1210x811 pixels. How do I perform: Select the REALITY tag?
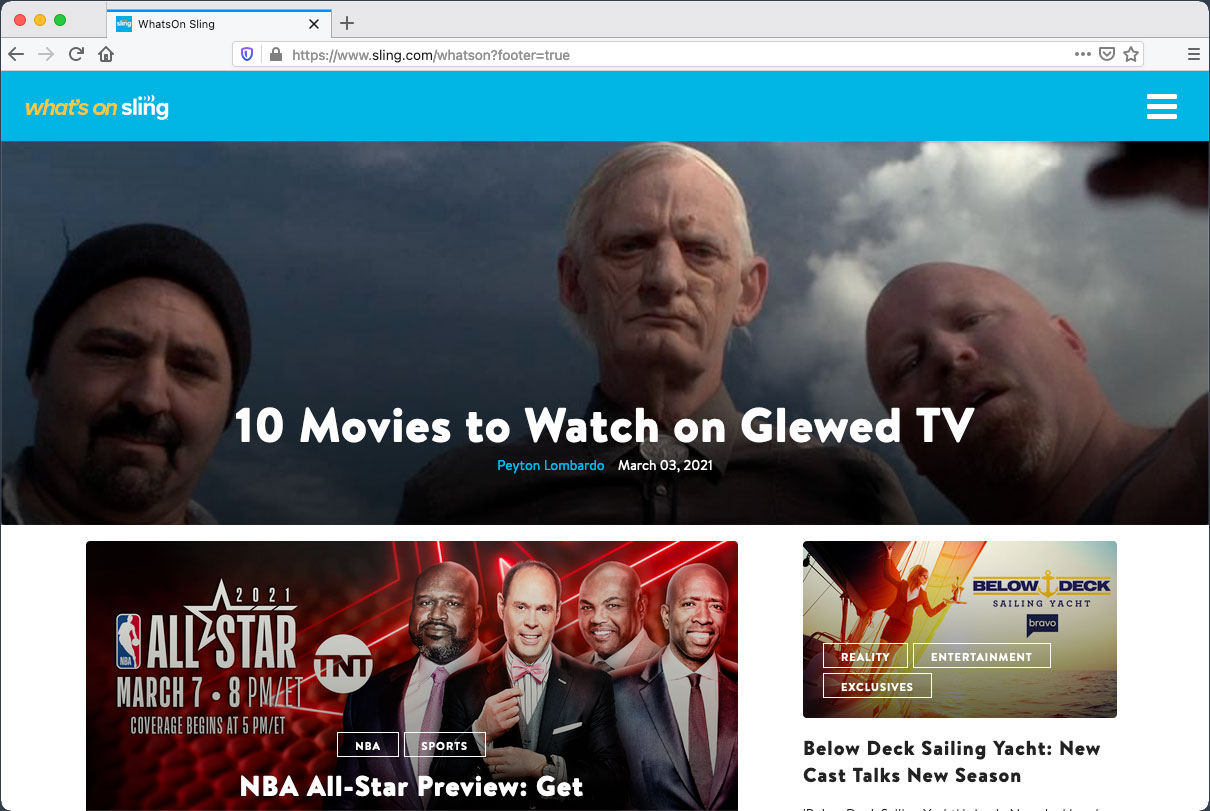(865, 656)
